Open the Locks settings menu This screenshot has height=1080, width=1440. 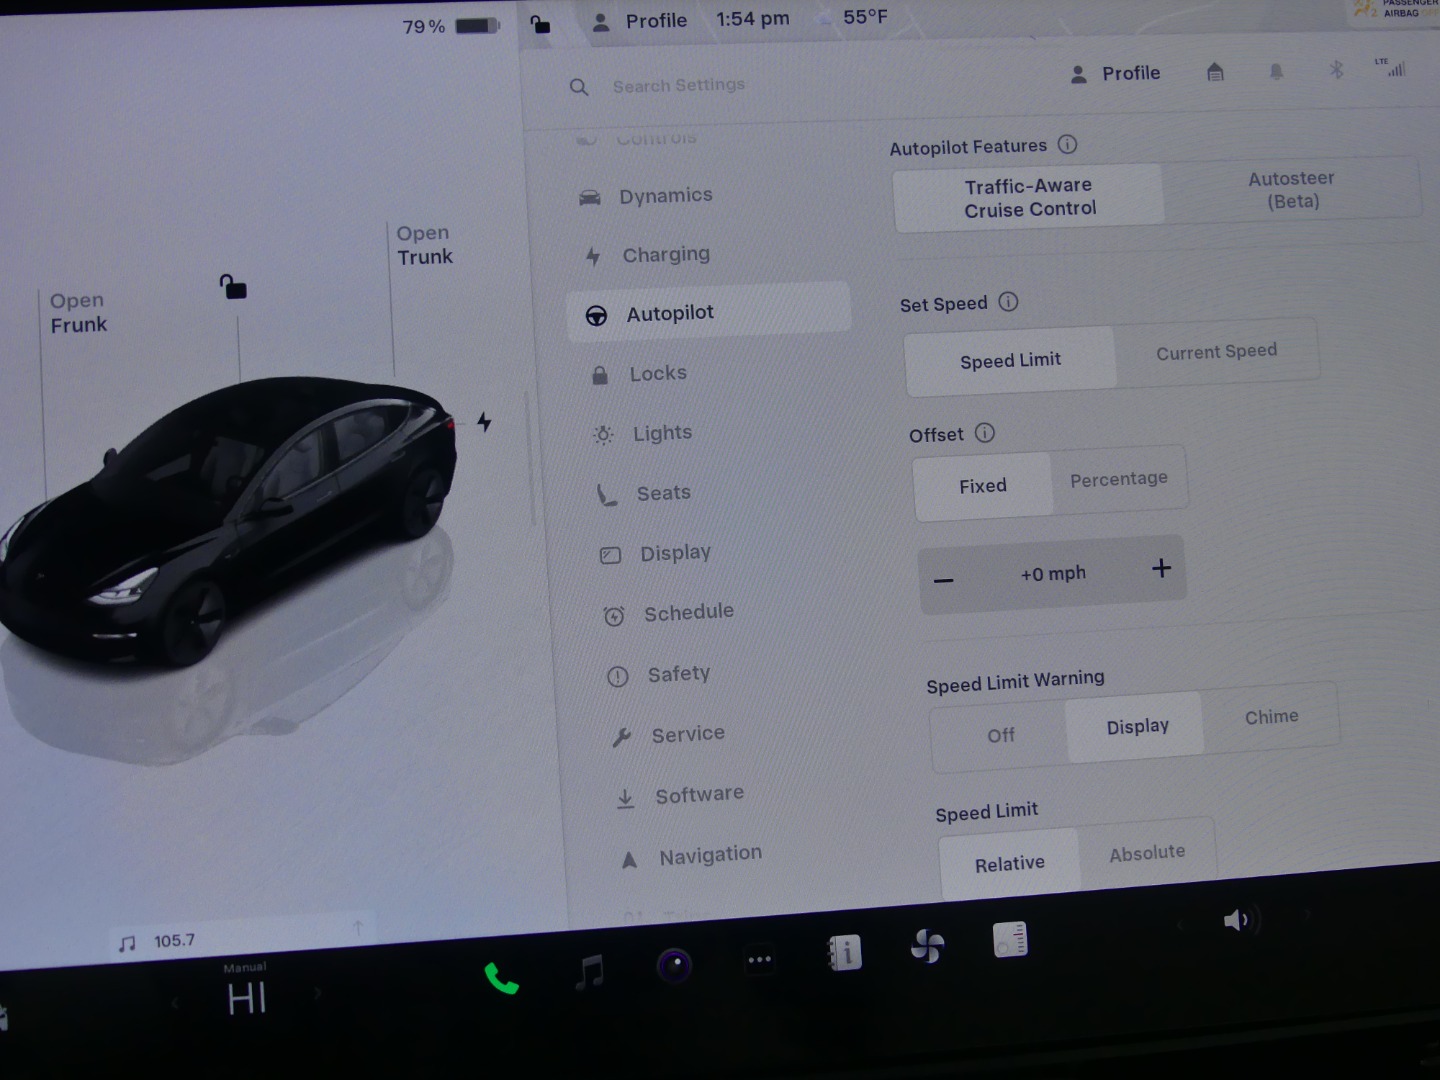(x=657, y=374)
